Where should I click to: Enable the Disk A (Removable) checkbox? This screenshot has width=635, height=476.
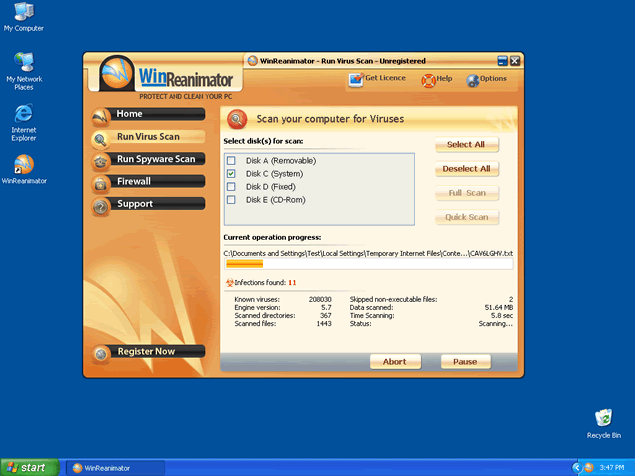[232, 160]
